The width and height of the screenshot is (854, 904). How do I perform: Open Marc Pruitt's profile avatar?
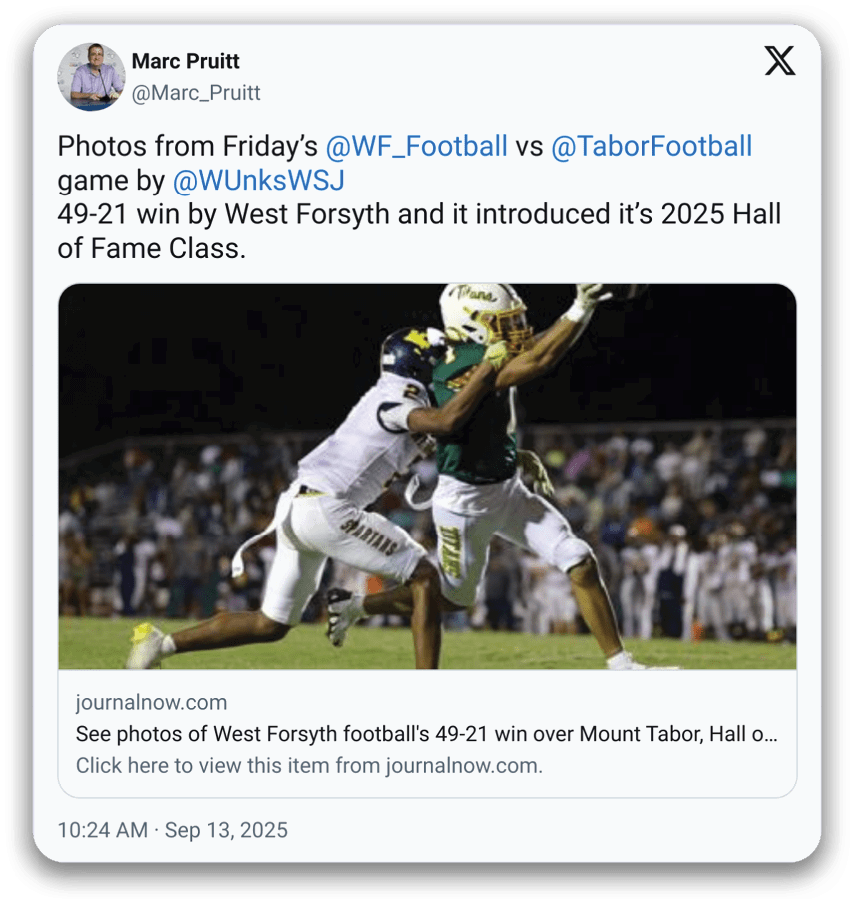pyautogui.click(x=91, y=77)
